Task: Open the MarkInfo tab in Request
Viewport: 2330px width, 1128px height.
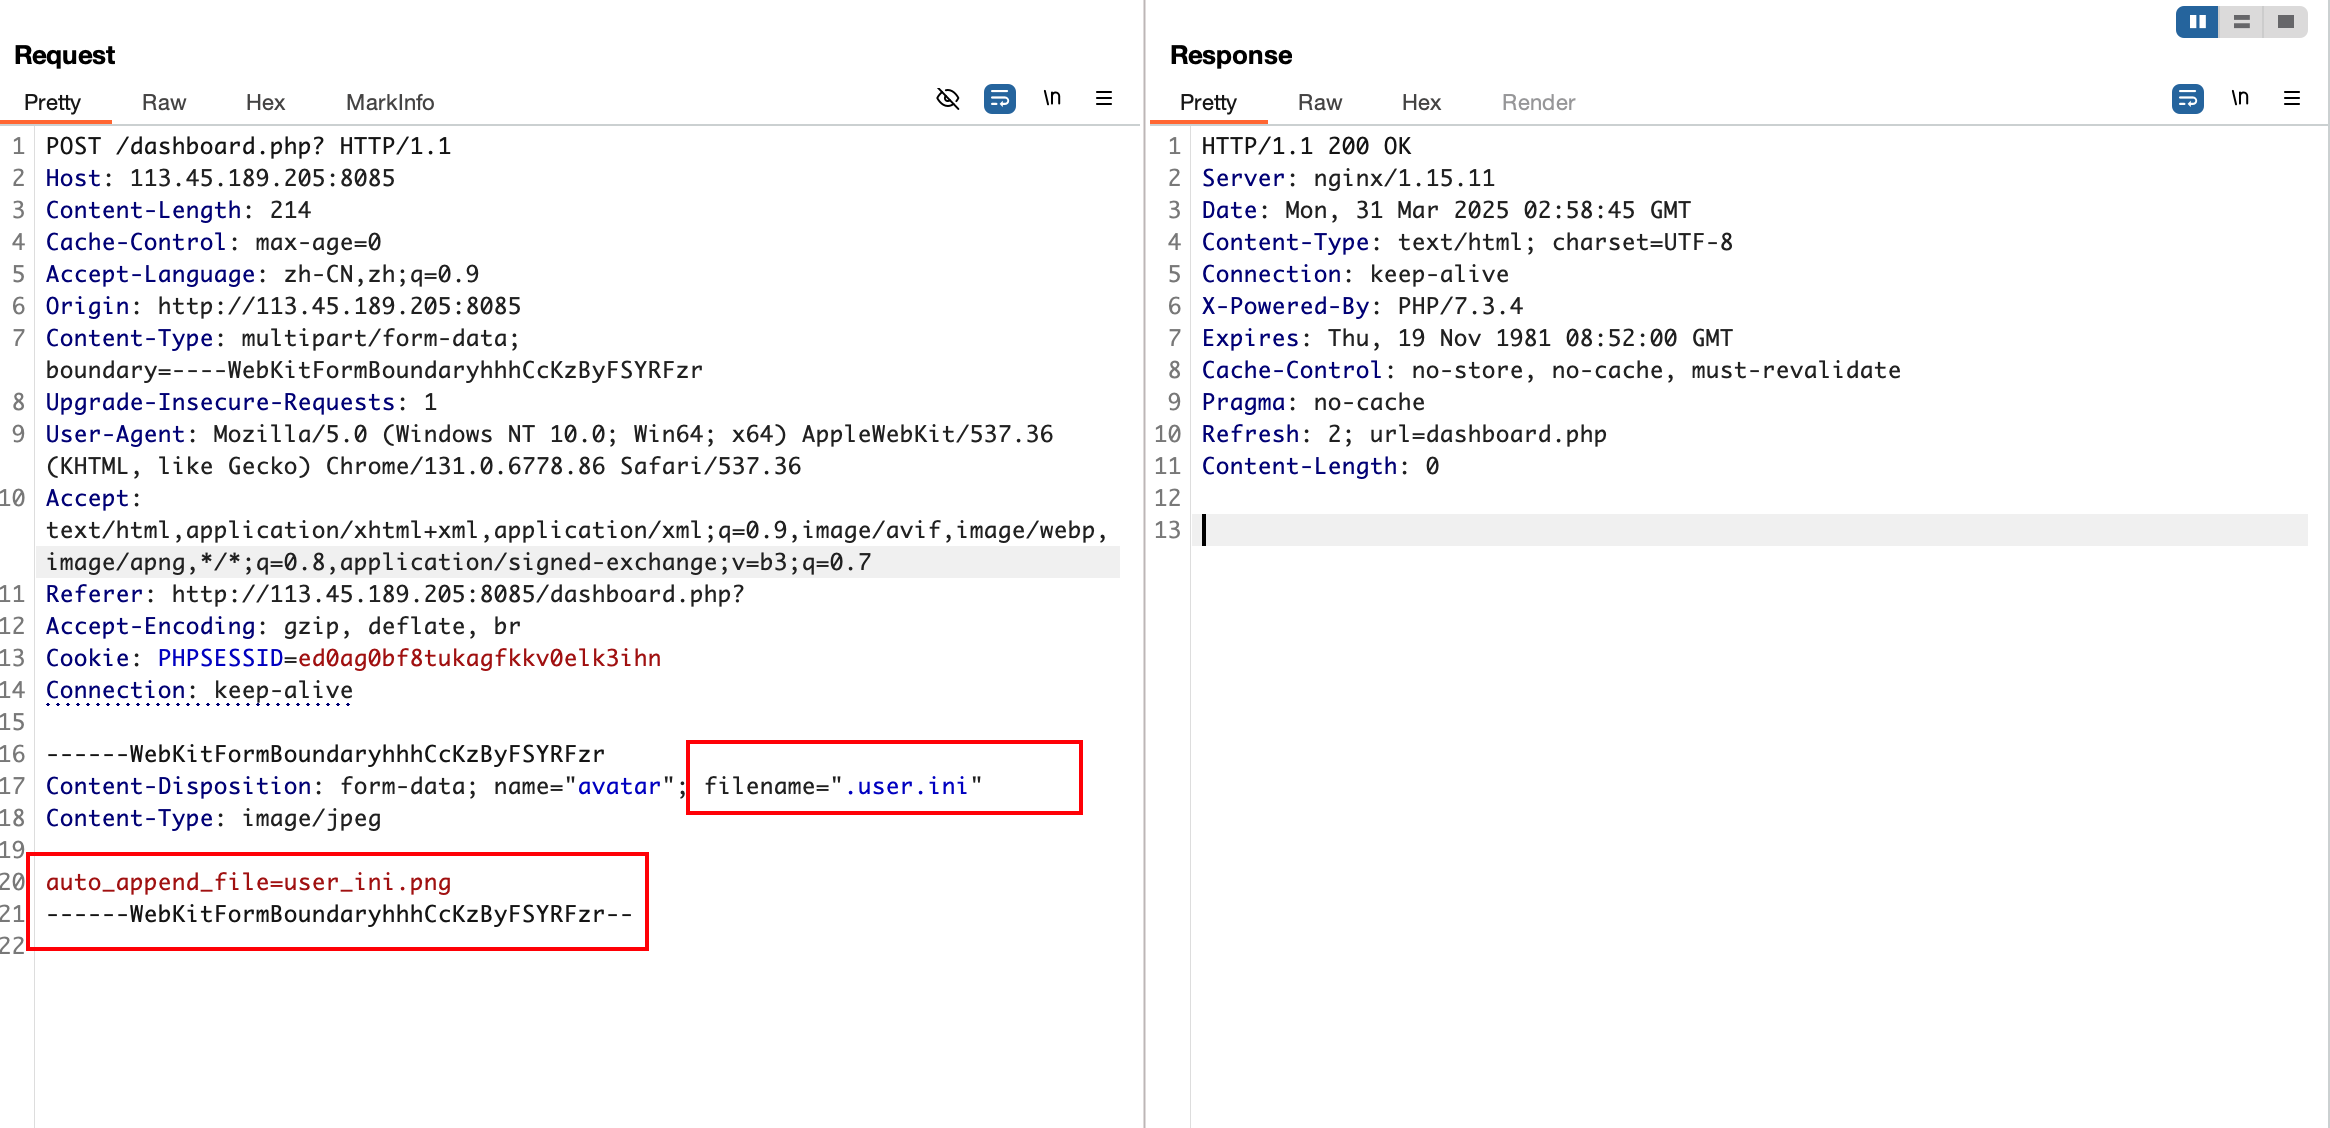Action: tap(390, 102)
